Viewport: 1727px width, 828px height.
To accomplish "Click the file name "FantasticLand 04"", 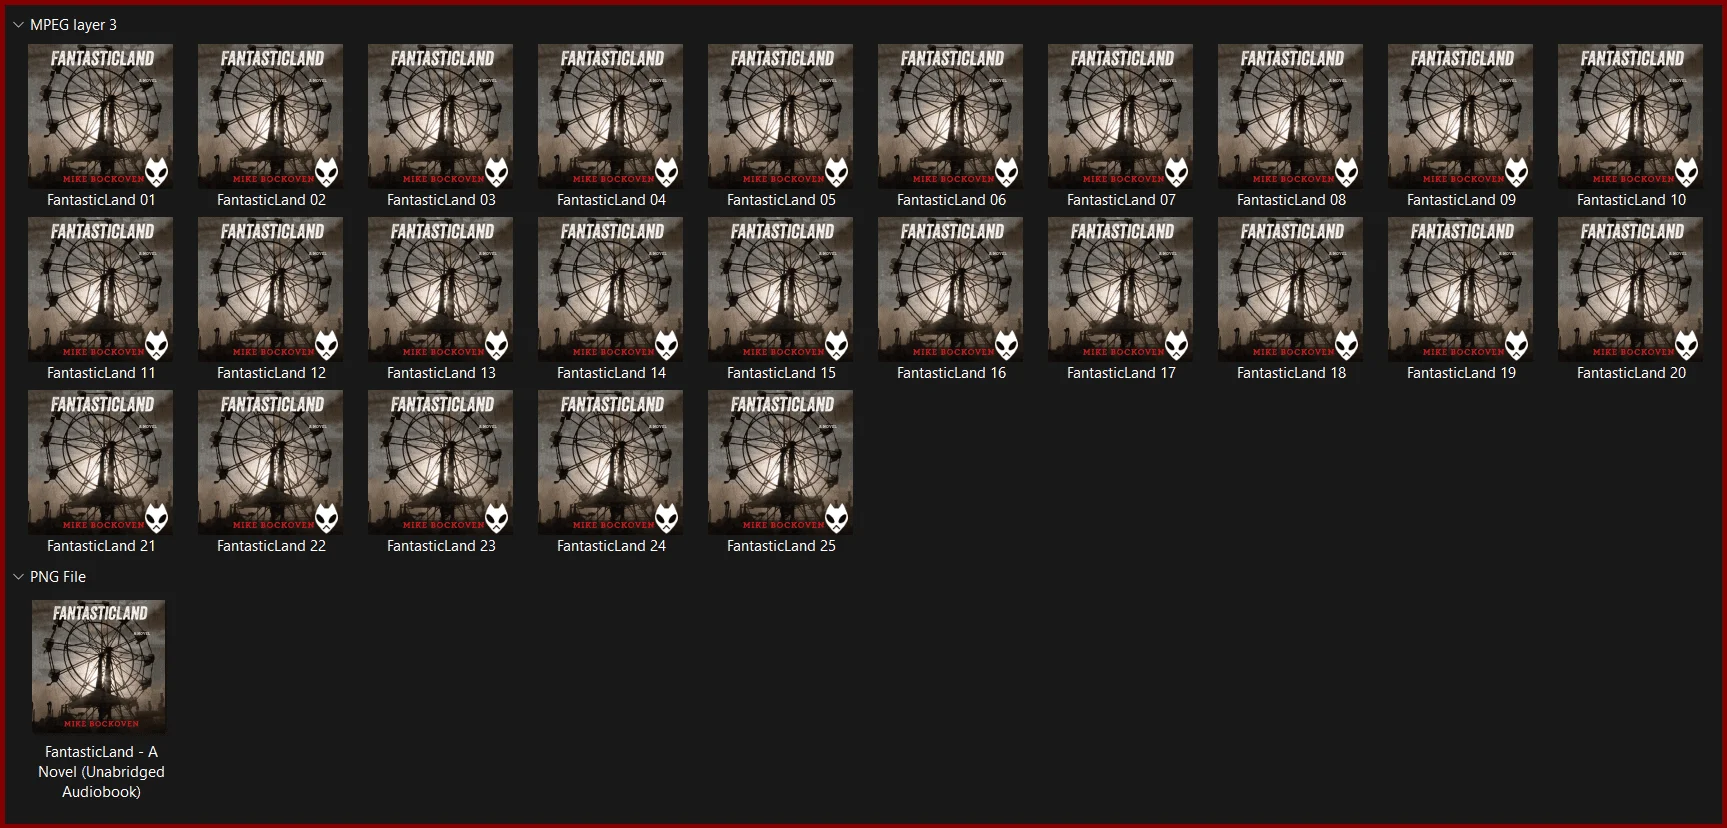I will point(611,200).
